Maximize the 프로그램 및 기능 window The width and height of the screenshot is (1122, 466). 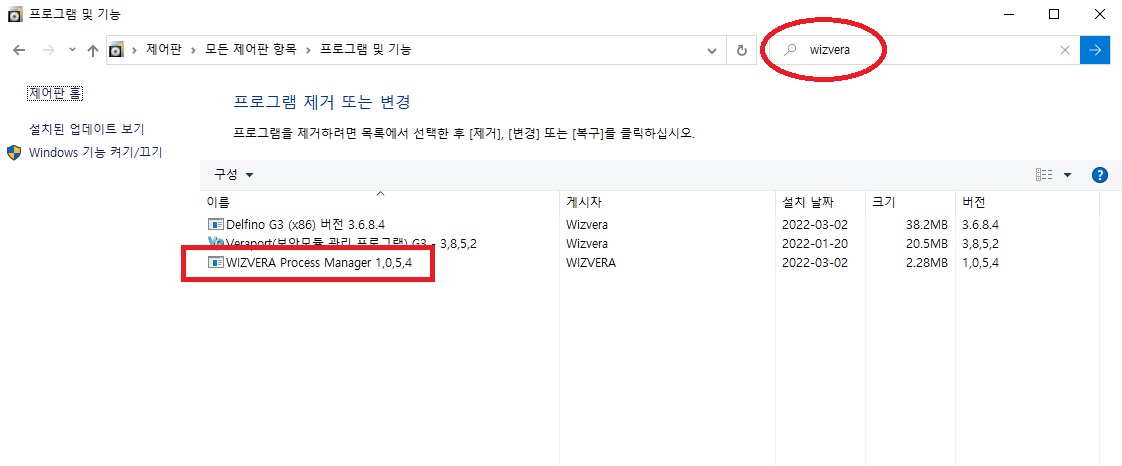point(1054,14)
